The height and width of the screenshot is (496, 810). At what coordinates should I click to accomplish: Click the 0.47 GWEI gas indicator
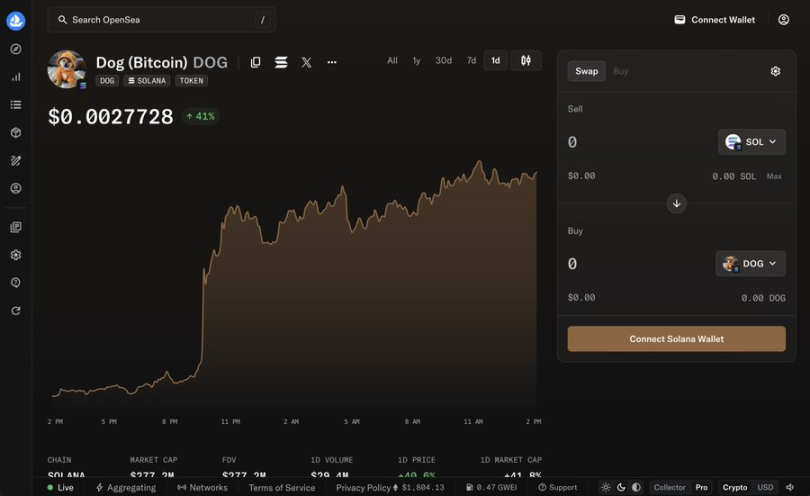tap(491, 487)
